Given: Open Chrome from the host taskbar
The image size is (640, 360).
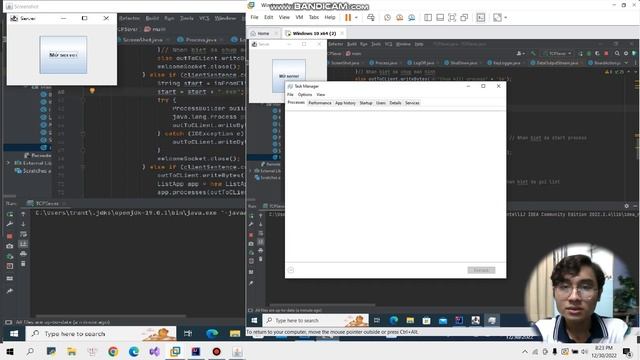Looking at the screenshot, I should coord(113,351).
